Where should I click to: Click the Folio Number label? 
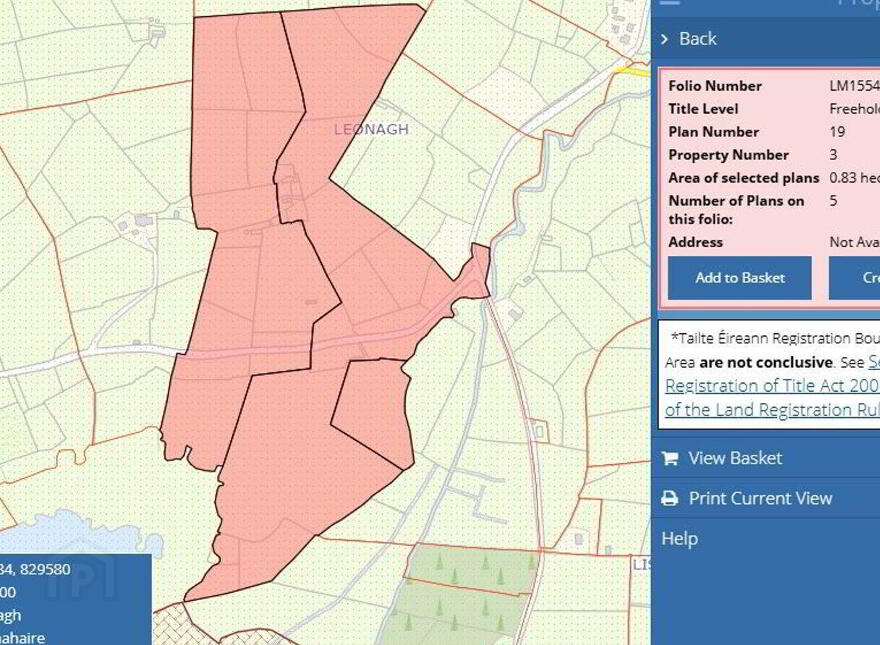pyautogui.click(x=715, y=86)
